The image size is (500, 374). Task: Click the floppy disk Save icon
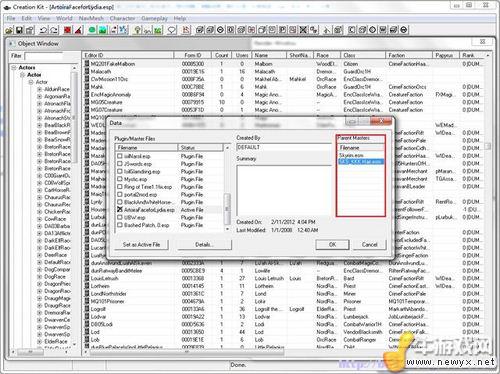tap(19, 30)
